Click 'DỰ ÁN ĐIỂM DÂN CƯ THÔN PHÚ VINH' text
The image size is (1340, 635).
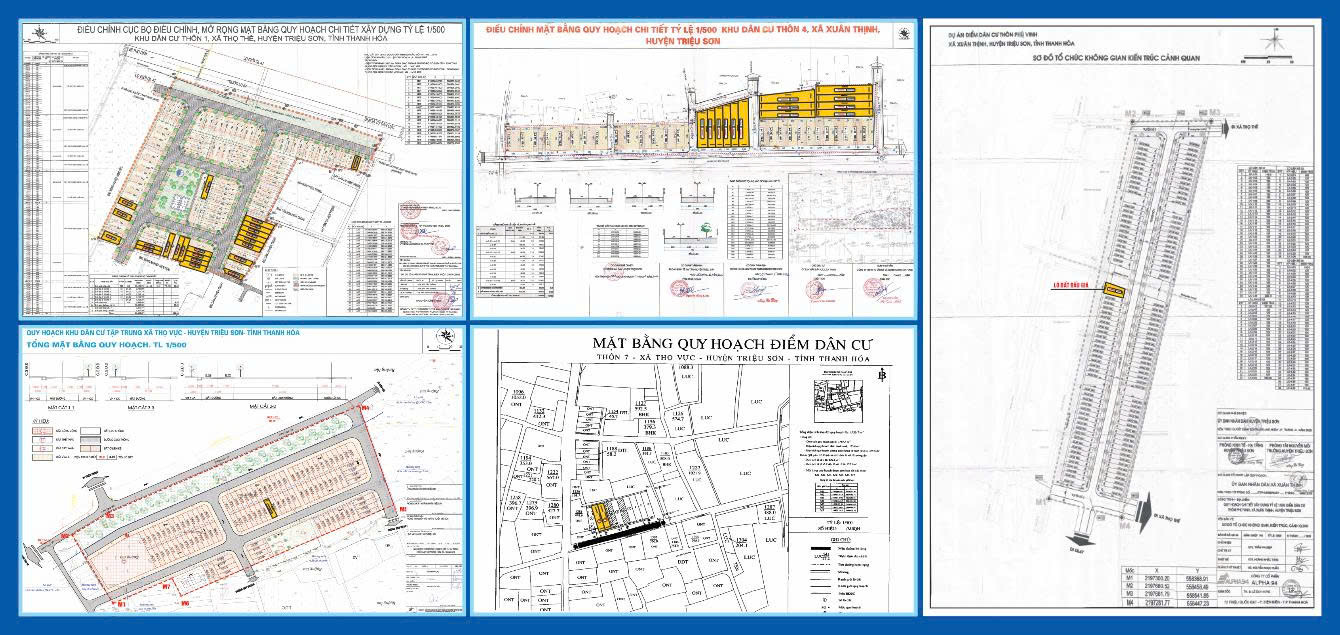point(993,34)
